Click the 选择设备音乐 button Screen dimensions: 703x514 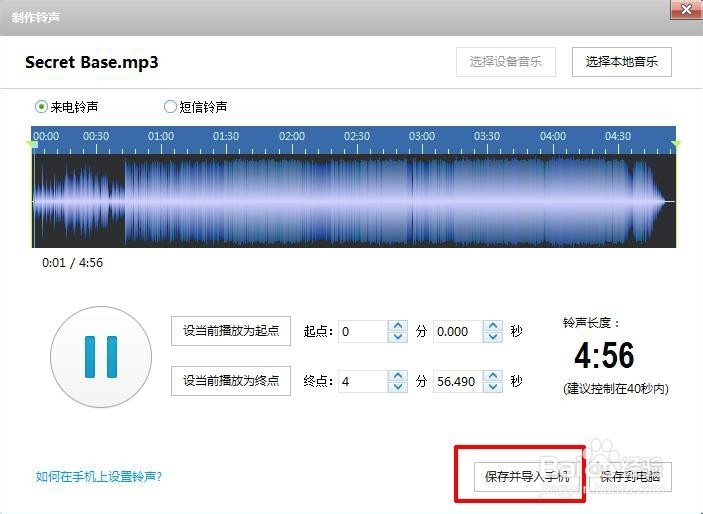click(x=506, y=62)
